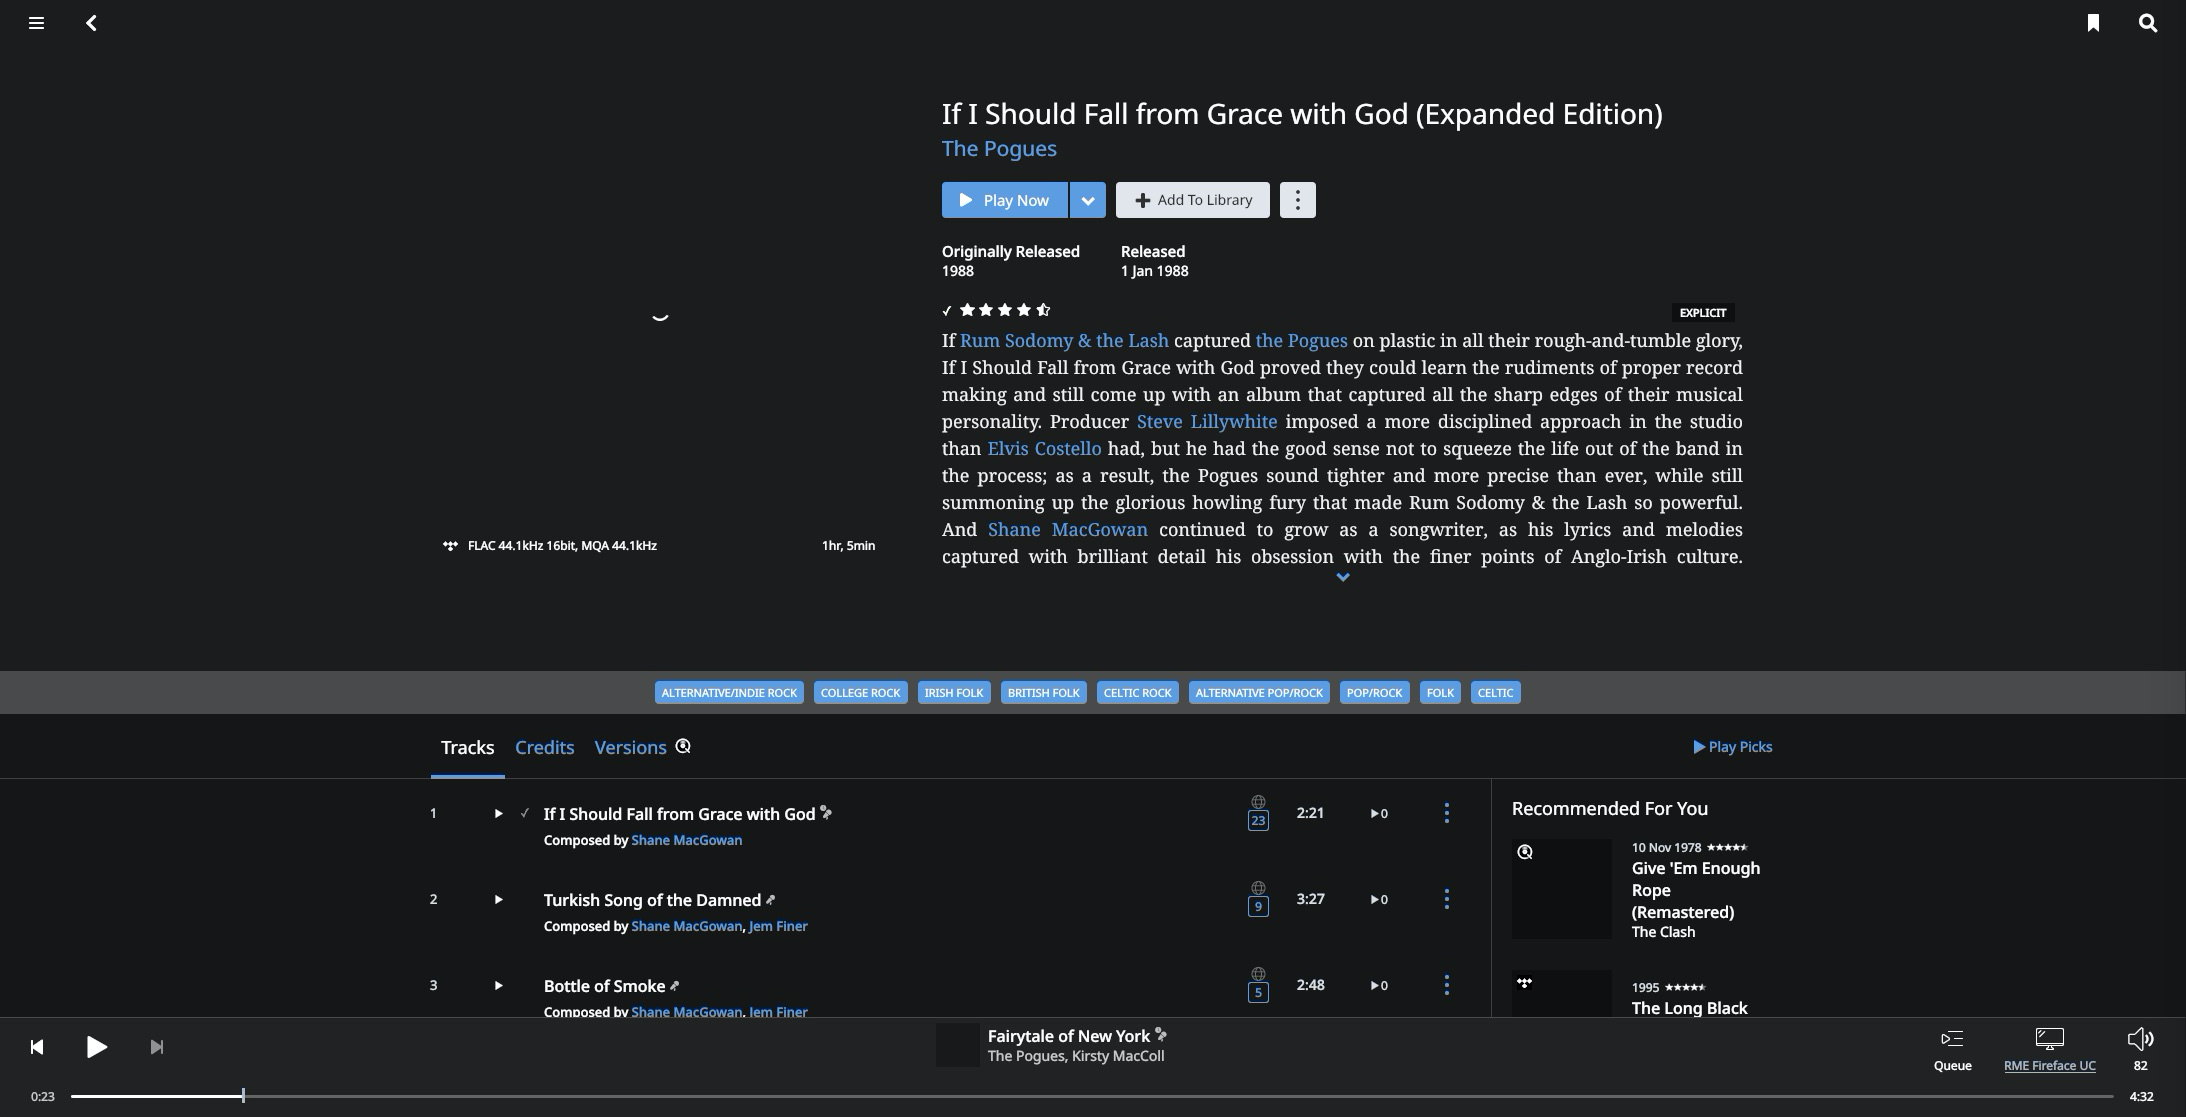Select the College Rock genre tag
This screenshot has height=1117, width=2186.
860,693
